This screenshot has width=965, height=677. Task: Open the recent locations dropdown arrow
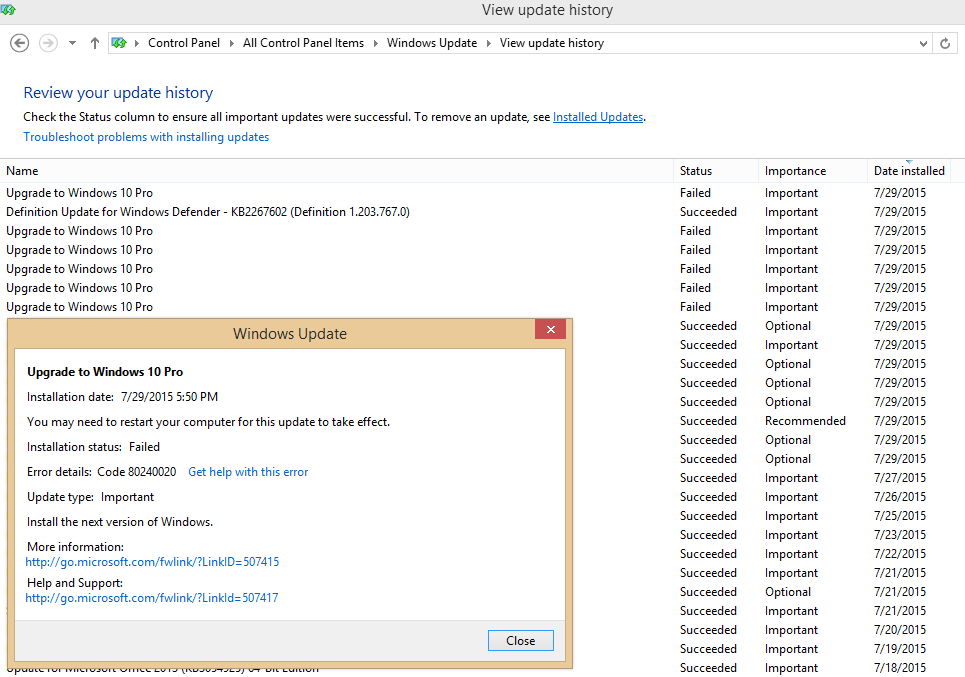pos(73,43)
